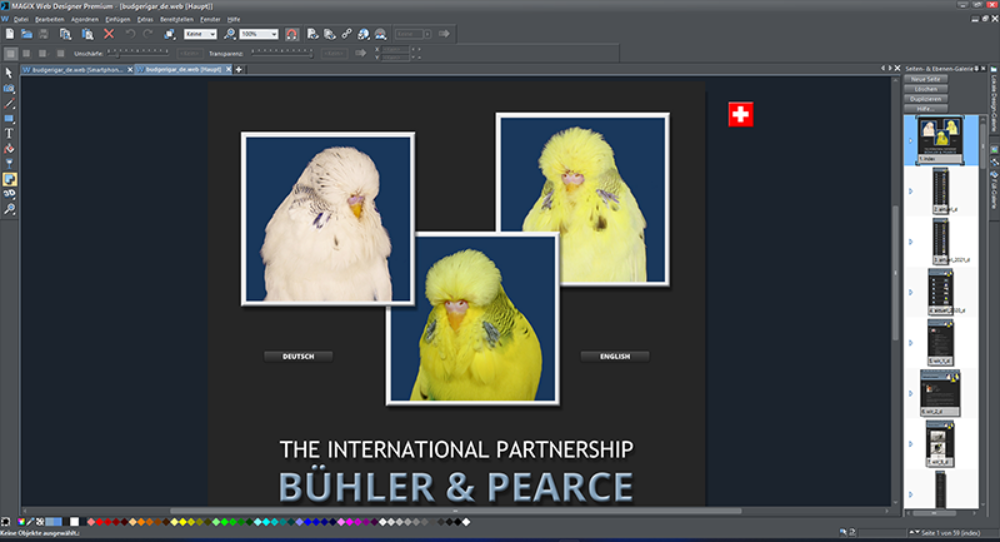Click the export website icon
The height and width of the screenshot is (542, 1000).
tap(330, 34)
